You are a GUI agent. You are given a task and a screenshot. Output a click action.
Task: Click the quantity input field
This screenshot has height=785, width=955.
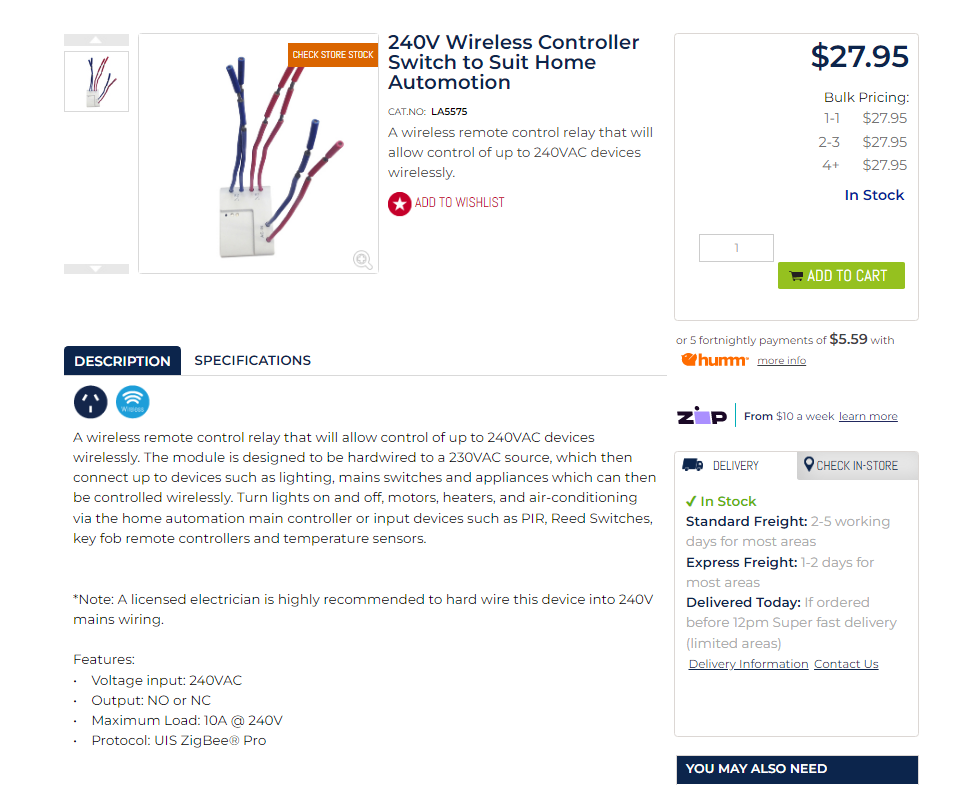pyautogui.click(x=736, y=248)
